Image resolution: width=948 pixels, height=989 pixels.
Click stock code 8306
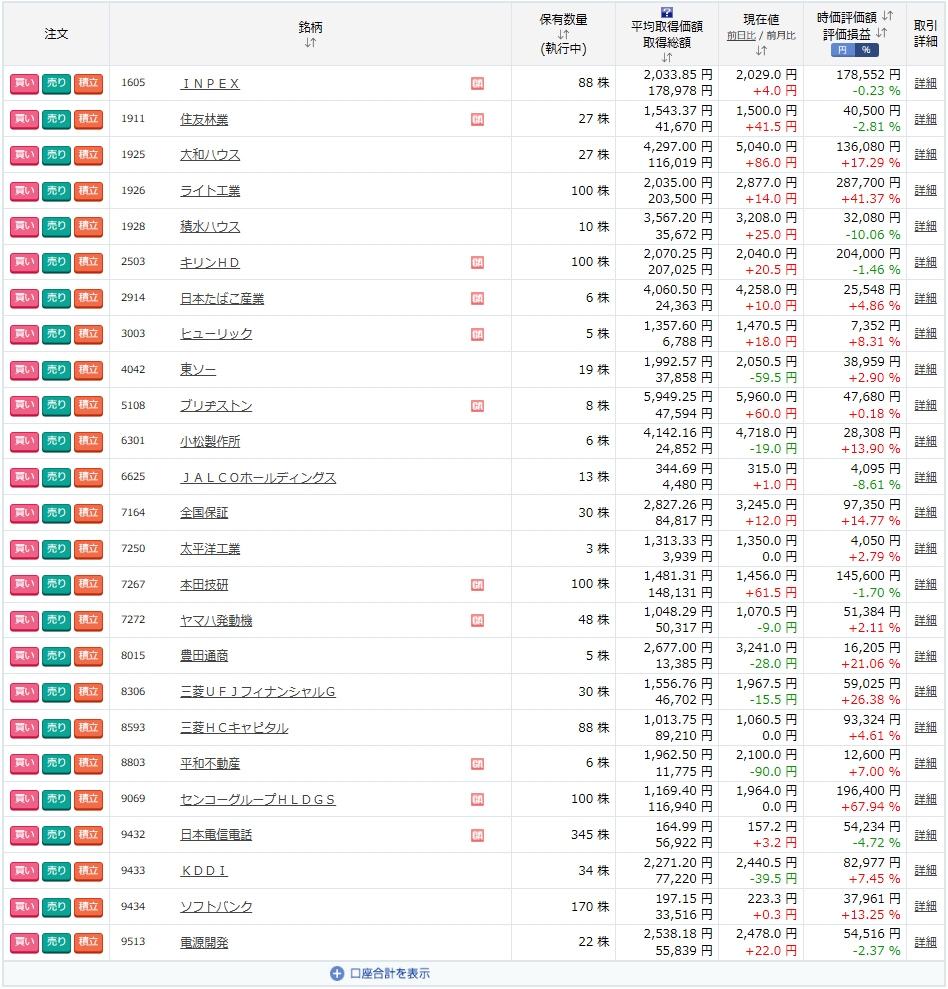pos(133,692)
